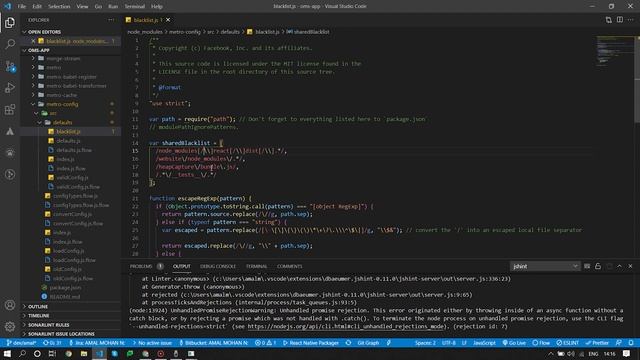Switch to the Debug Console tab
Viewport: 640px width, 360px height.
click(218, 266)
